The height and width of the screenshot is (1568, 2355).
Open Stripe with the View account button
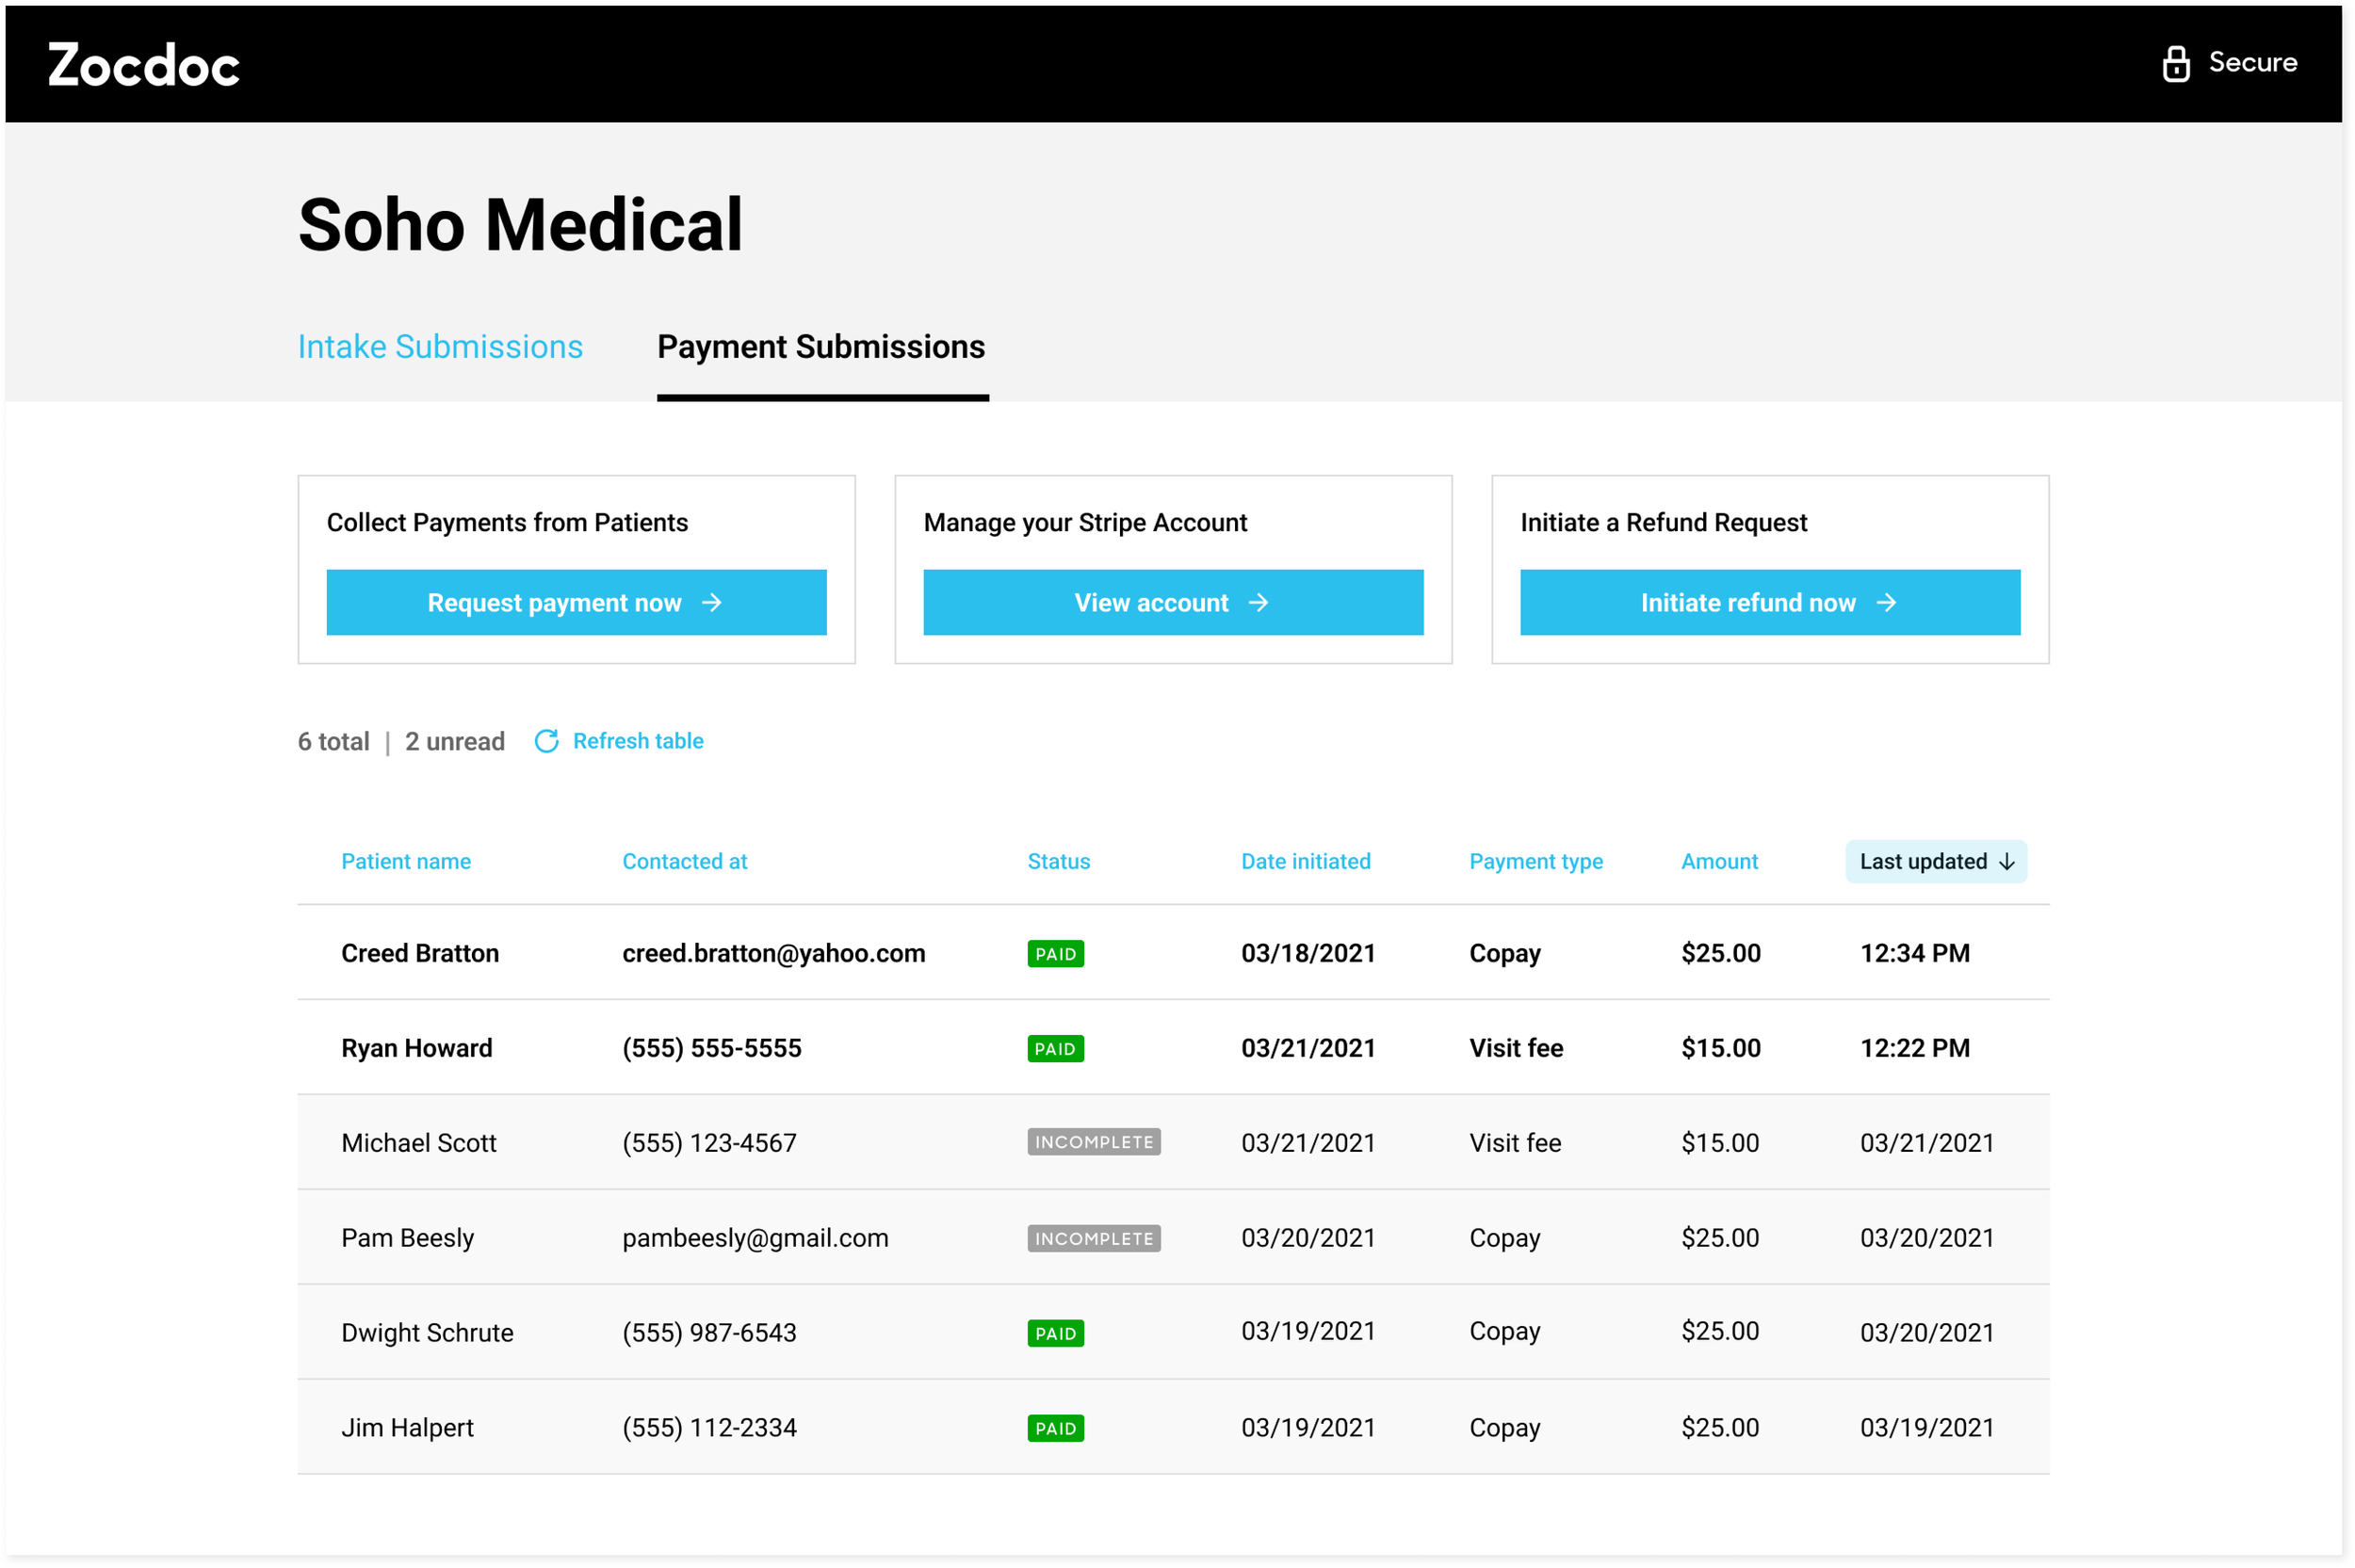(1172, 603)
